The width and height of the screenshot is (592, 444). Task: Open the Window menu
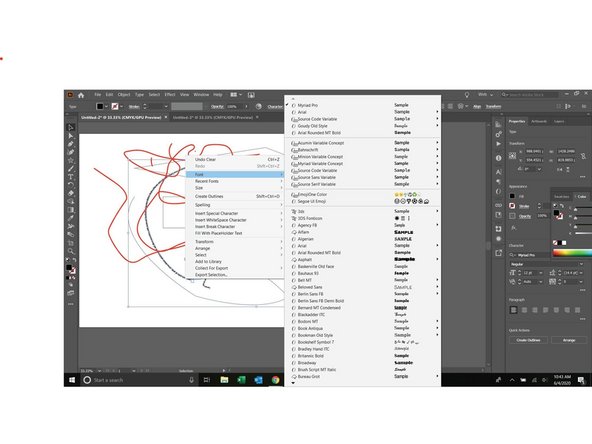(x=201, y=95)
